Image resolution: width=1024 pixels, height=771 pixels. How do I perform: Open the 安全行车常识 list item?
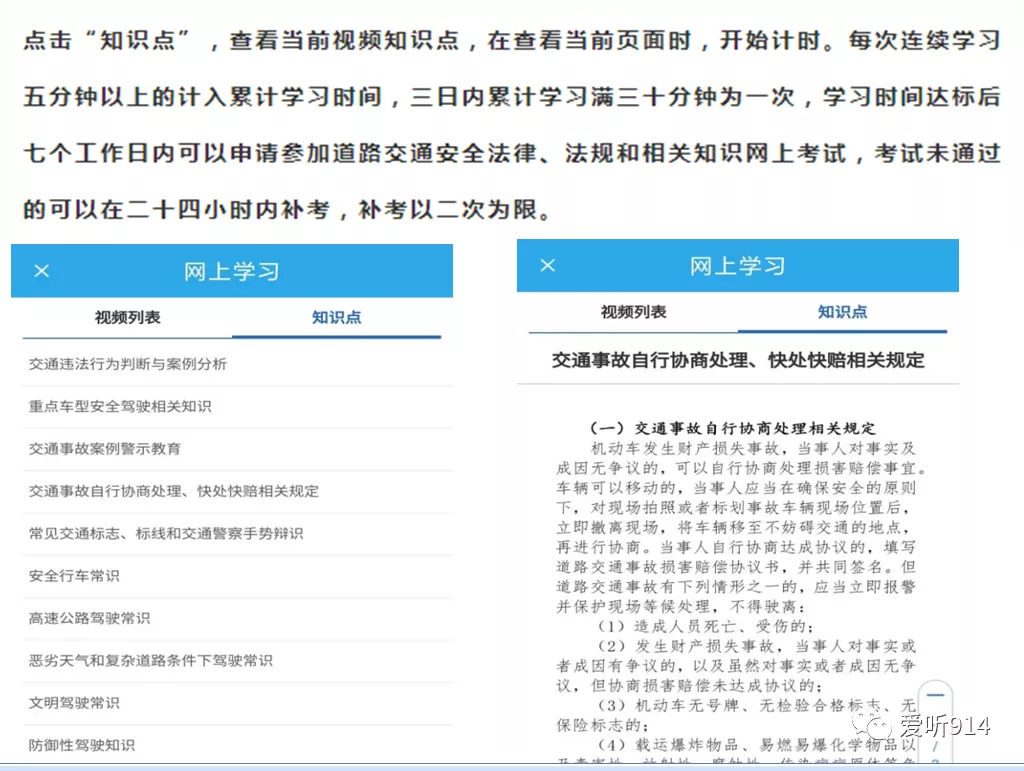tap(238, 576)
